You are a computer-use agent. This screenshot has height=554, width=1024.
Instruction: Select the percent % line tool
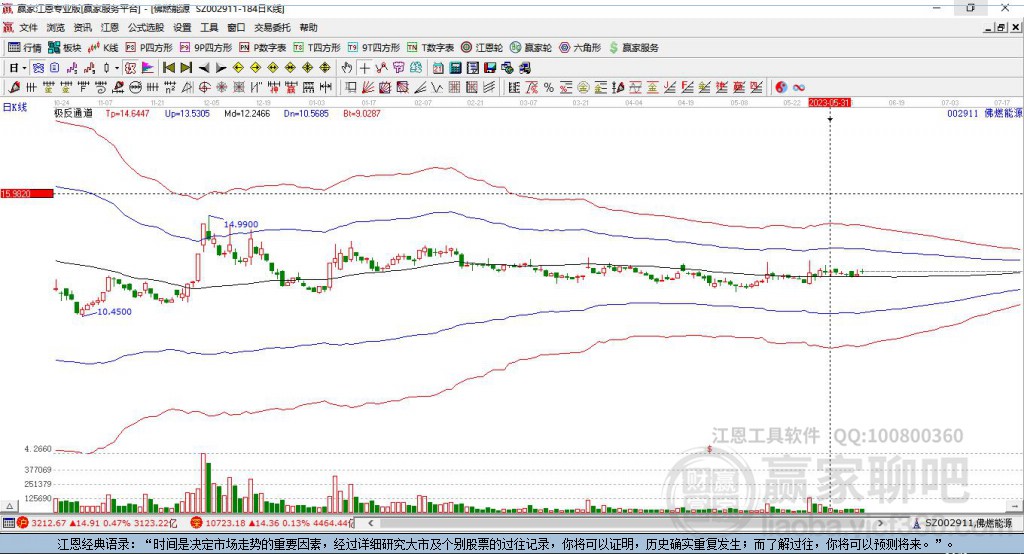pos(549,87)
